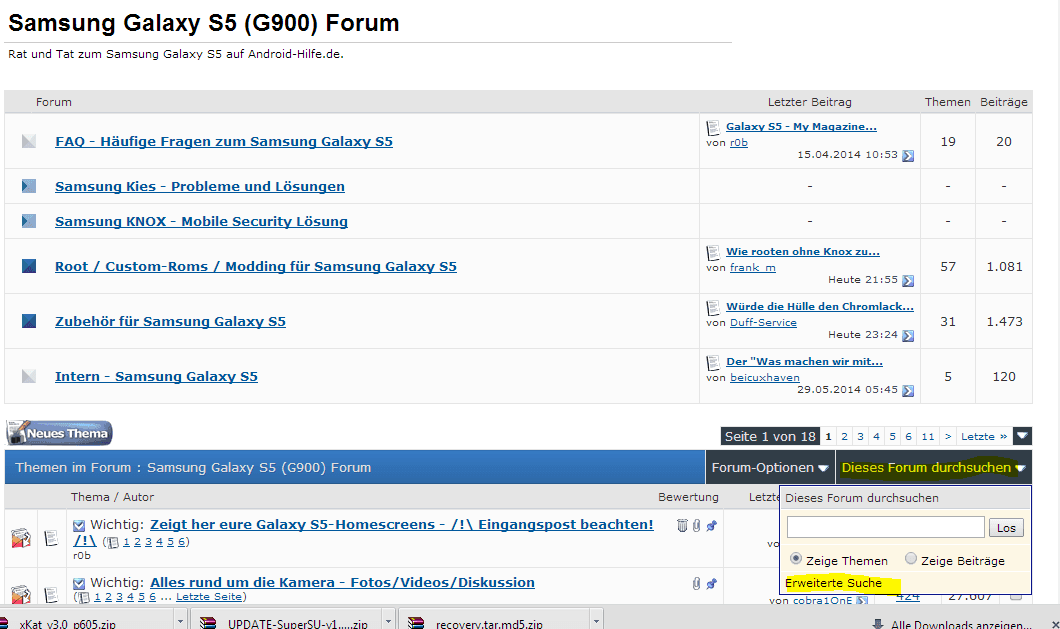Open Samsung Kies - Probleme und Lösungen forum

click(200, 186)
